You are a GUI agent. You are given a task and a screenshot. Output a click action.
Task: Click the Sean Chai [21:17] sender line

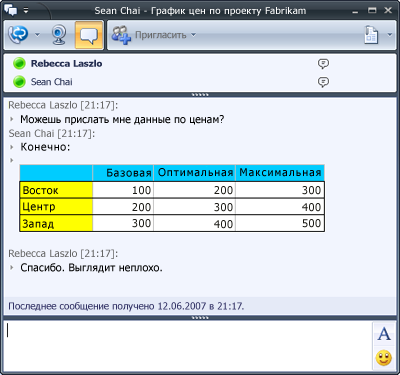[x=52, y=133]
